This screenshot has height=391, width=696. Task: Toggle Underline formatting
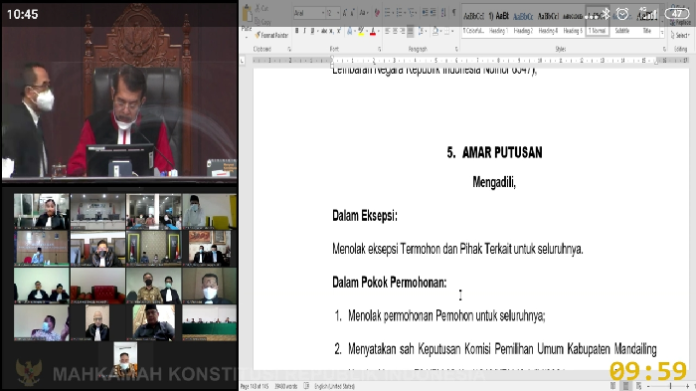[313, 31]
